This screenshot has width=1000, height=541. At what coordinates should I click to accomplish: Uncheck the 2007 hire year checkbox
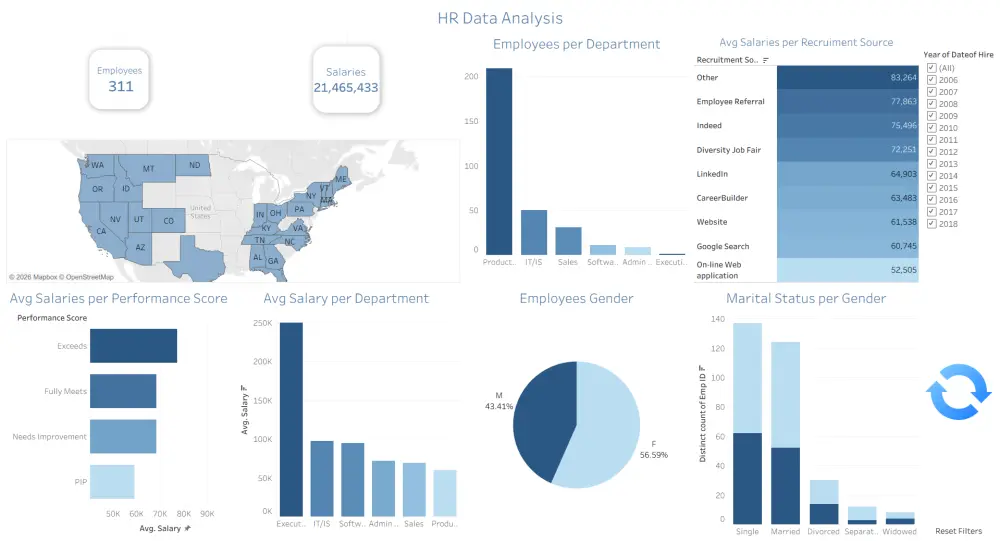click(x=932, y=92)
